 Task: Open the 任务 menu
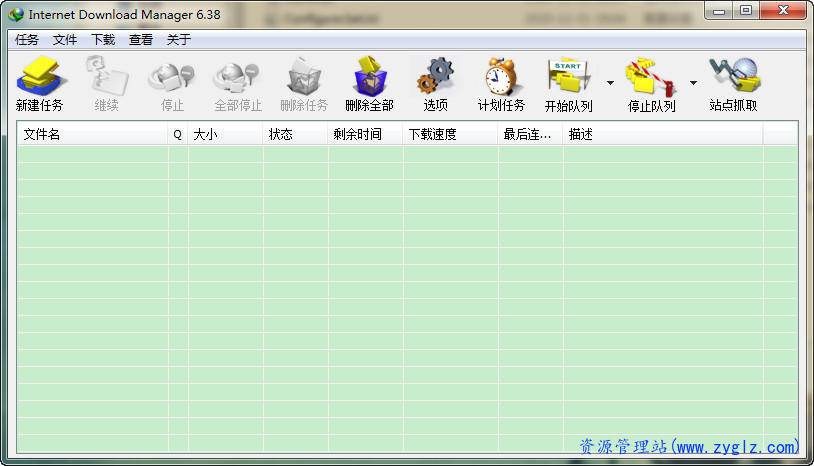[x=26, y=39]
